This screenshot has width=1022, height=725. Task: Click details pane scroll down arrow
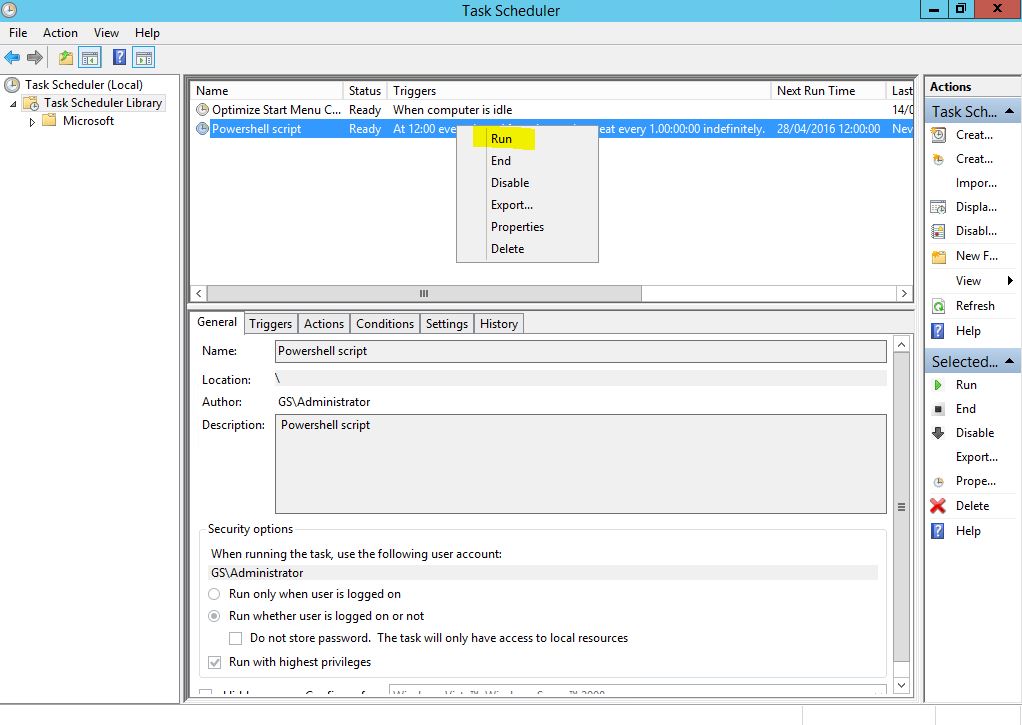(x=901, y=685)
